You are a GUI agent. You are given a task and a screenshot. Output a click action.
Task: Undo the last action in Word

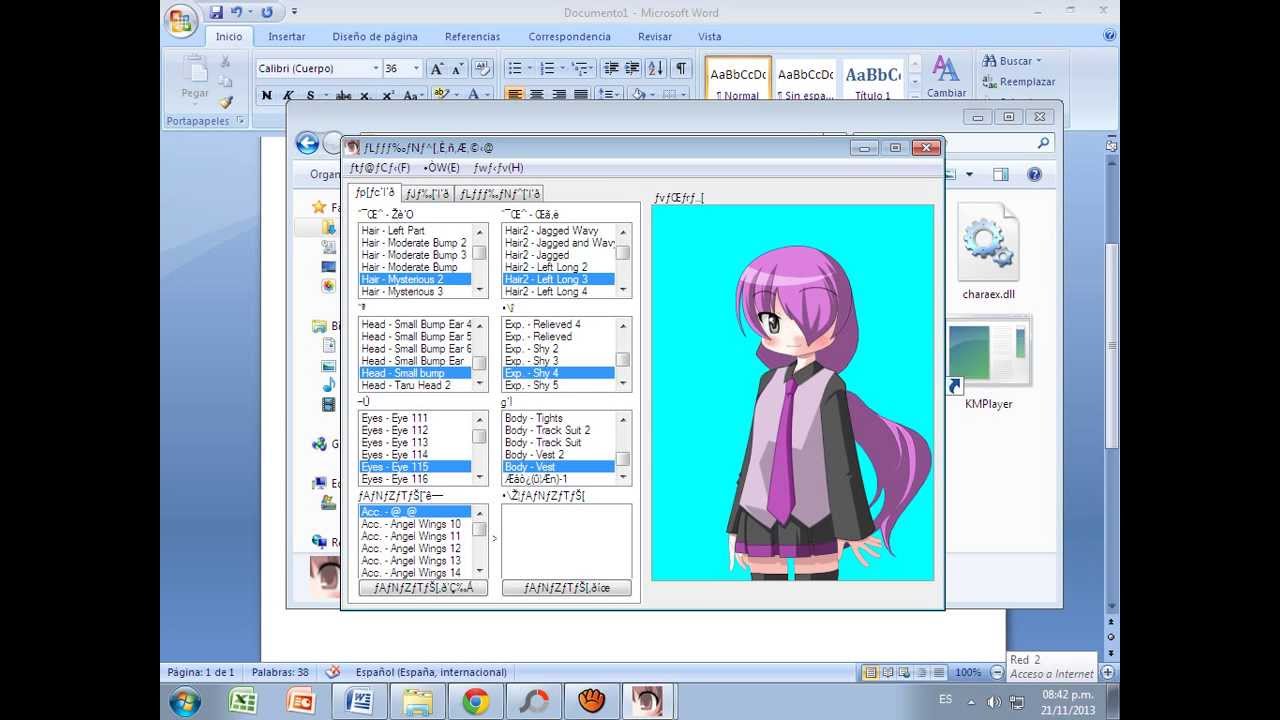[x=237, y=13]
